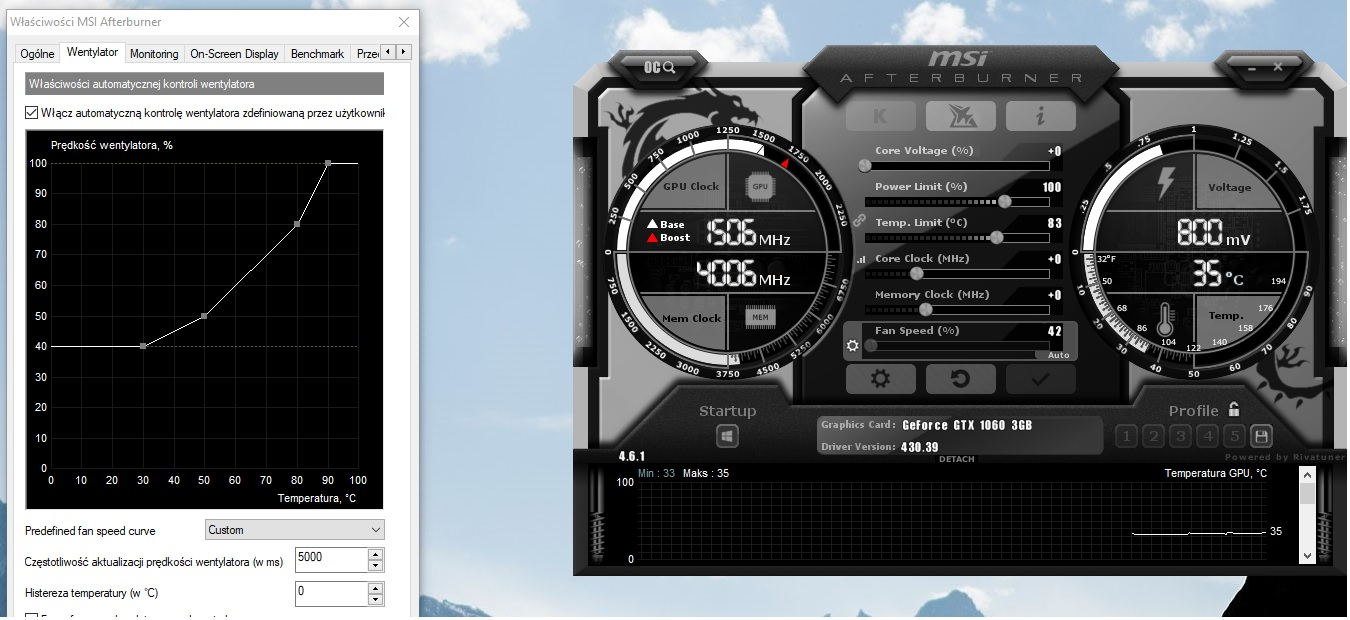Click the Core Clock slider handle
Screen dimensions: 1350x620
click(x=916, y=273)
